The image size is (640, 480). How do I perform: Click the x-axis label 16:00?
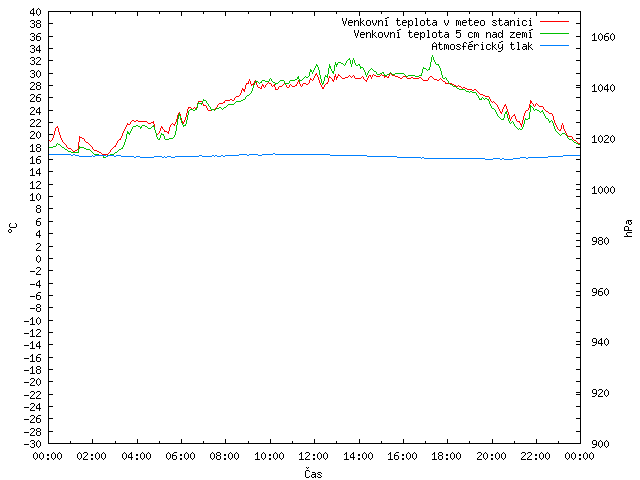[x=402, y=456]
